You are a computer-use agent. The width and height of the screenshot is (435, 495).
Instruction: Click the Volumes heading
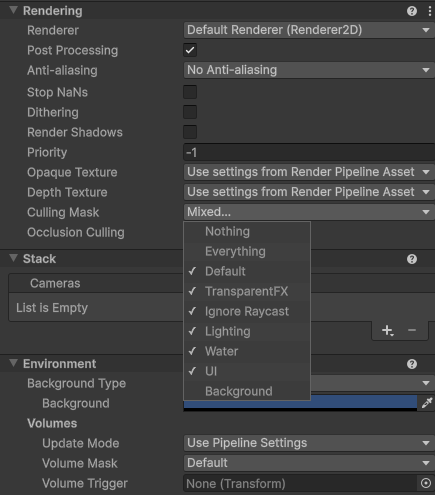[52, 423]
